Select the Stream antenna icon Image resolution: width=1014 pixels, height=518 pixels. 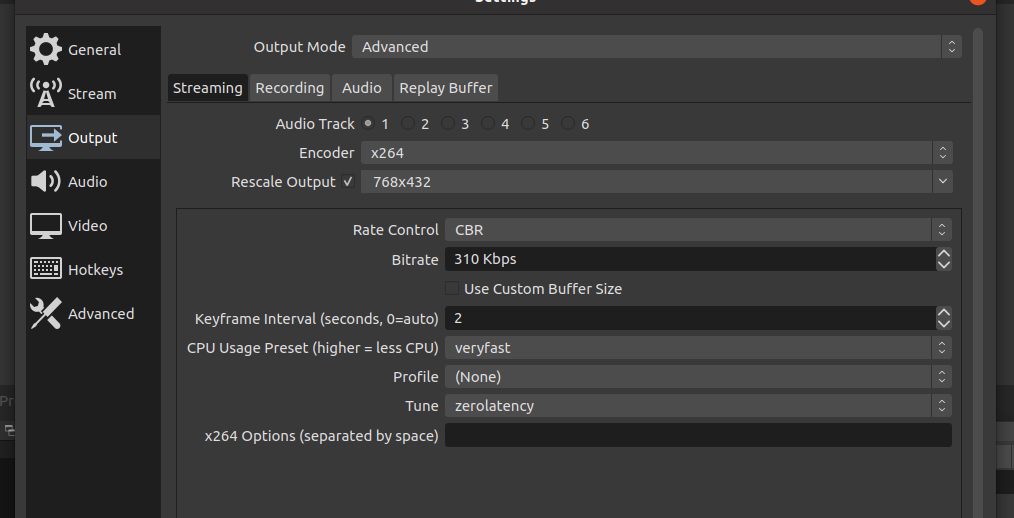click(x=46, y=93)
